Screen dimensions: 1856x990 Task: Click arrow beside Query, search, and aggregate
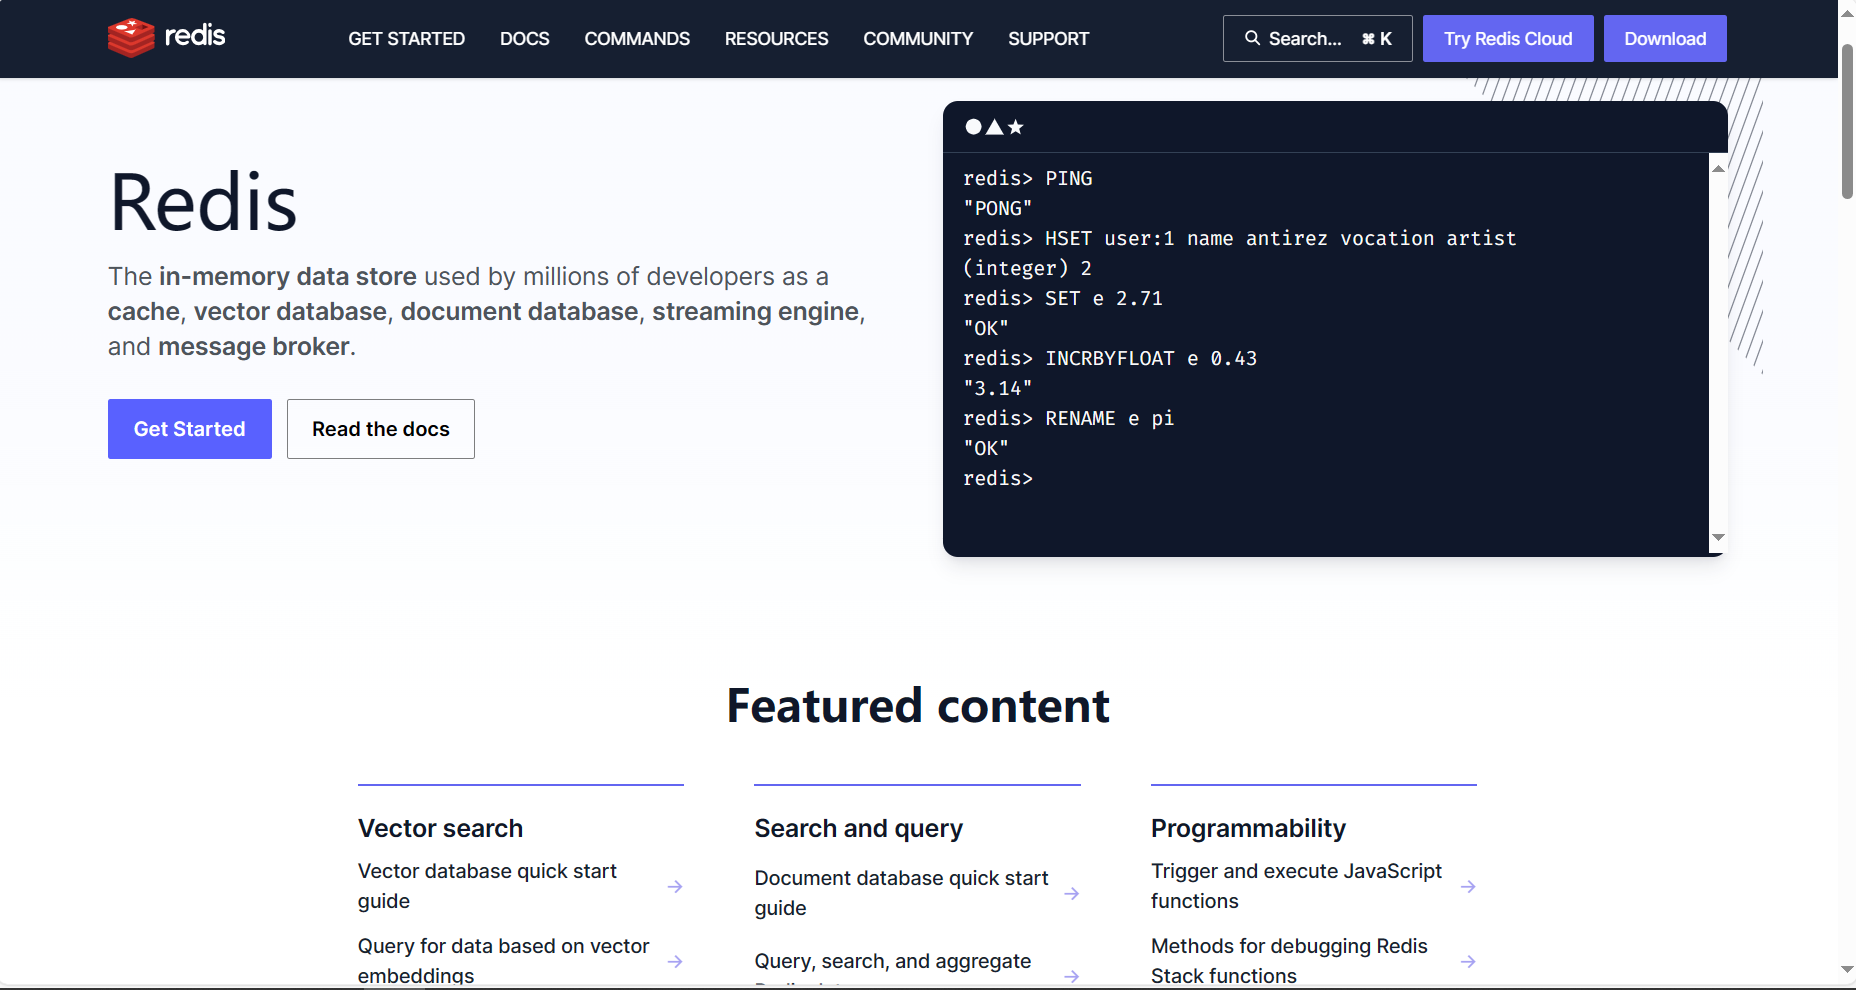point(1072,976)
